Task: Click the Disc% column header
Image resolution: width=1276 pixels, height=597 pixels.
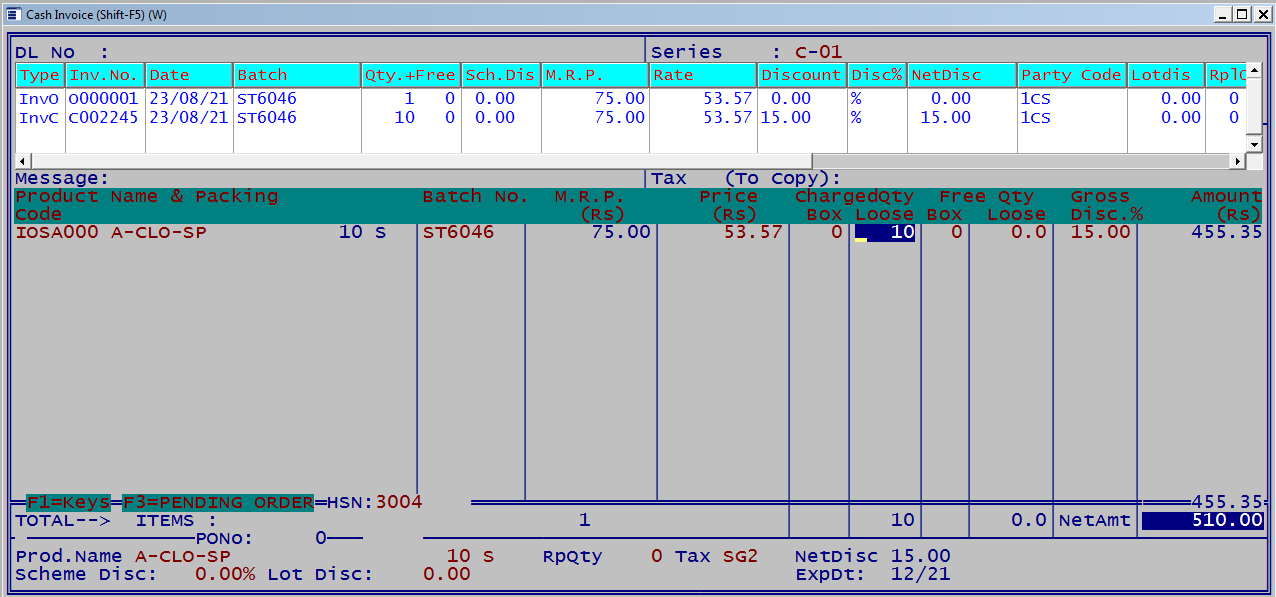Action: [877, 75]
